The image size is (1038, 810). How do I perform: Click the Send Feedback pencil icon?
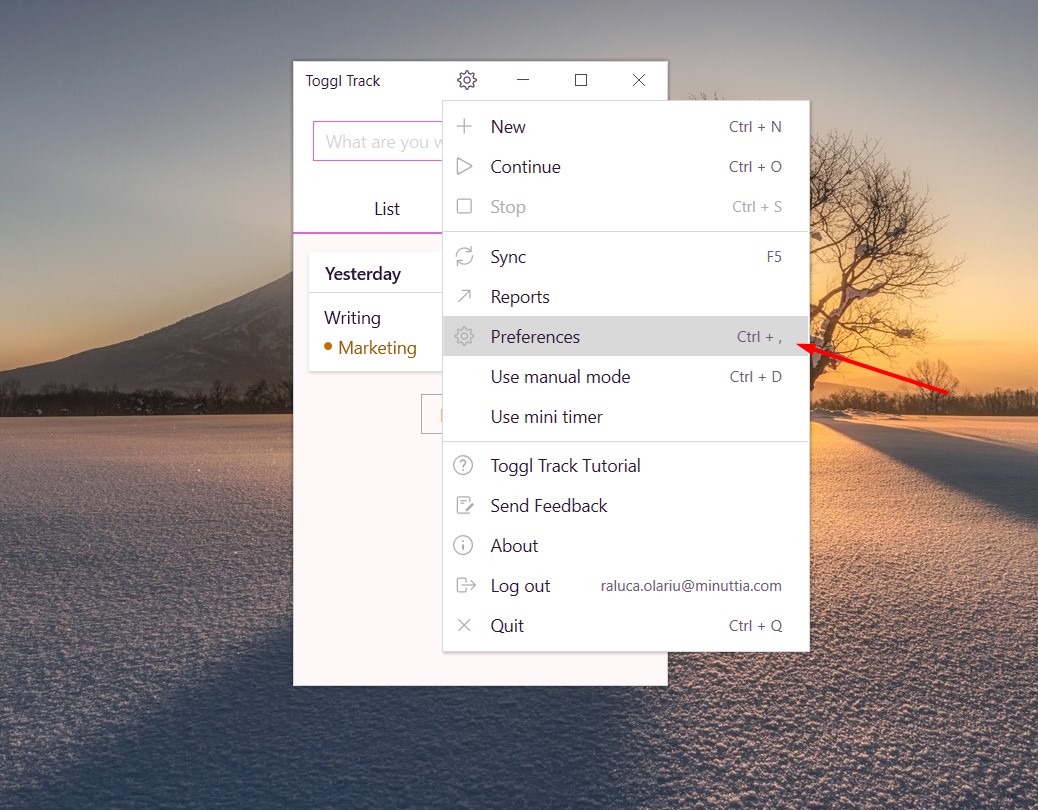(462, 505)
